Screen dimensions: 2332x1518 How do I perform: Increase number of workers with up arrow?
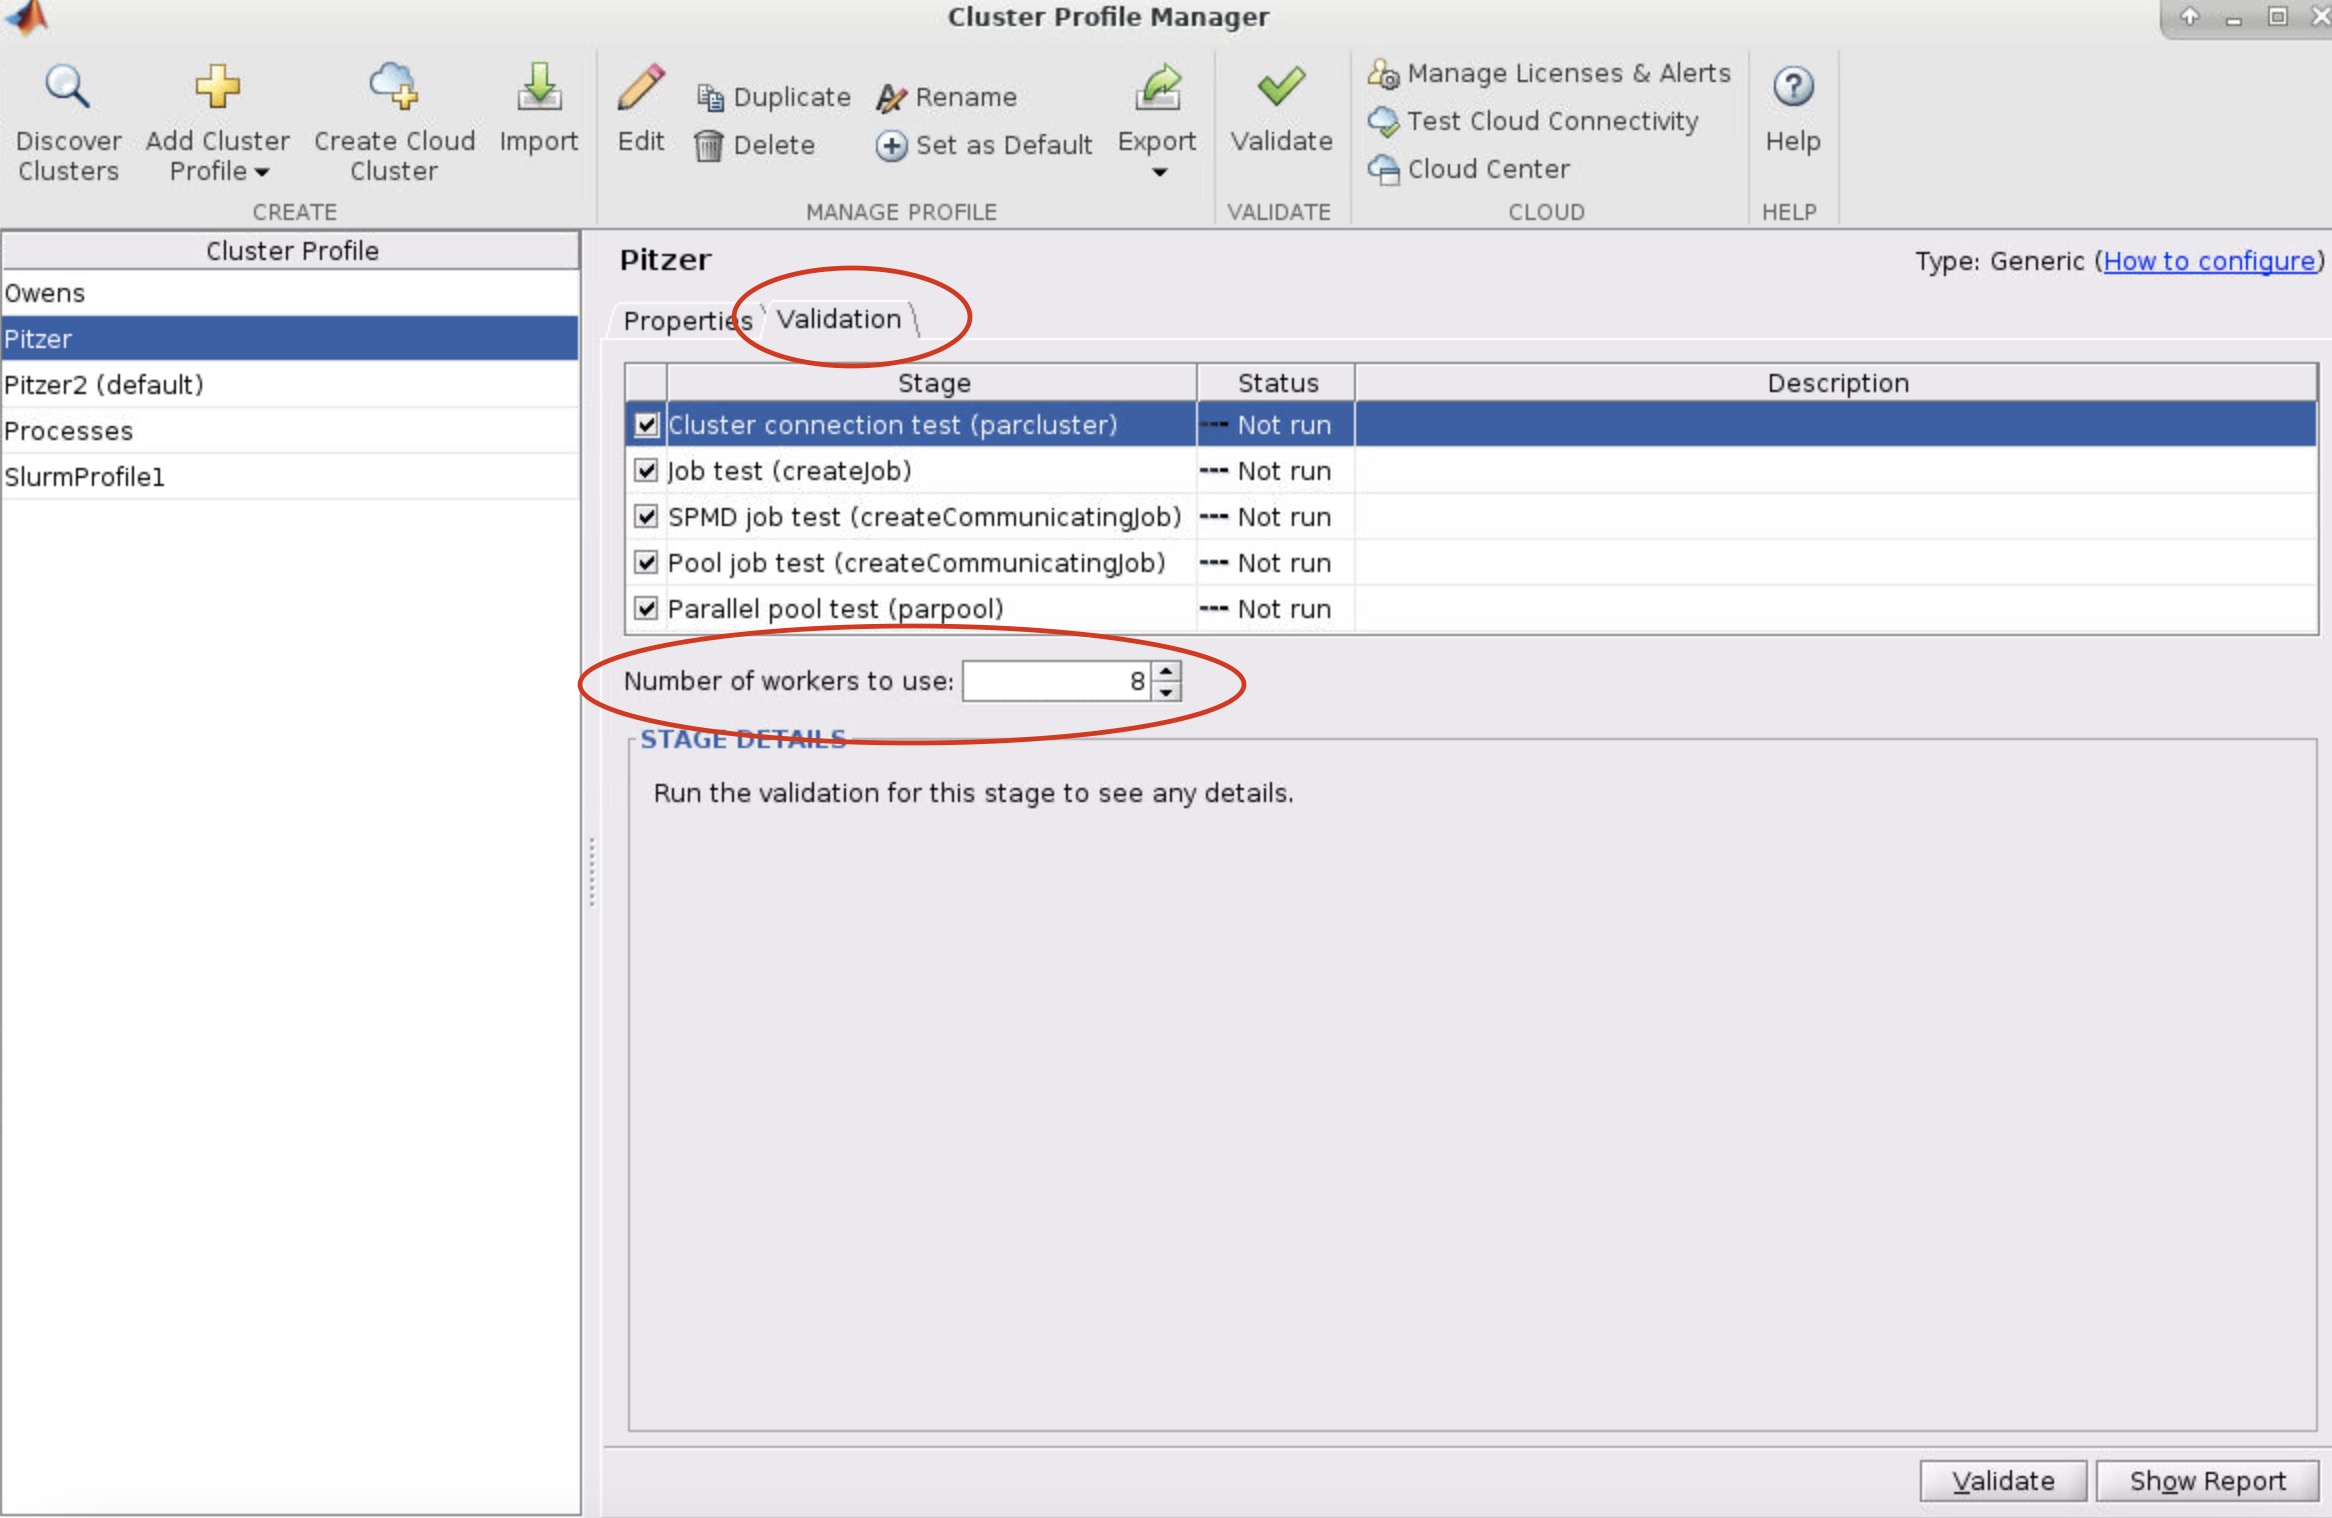click(x=1166, y=671)
